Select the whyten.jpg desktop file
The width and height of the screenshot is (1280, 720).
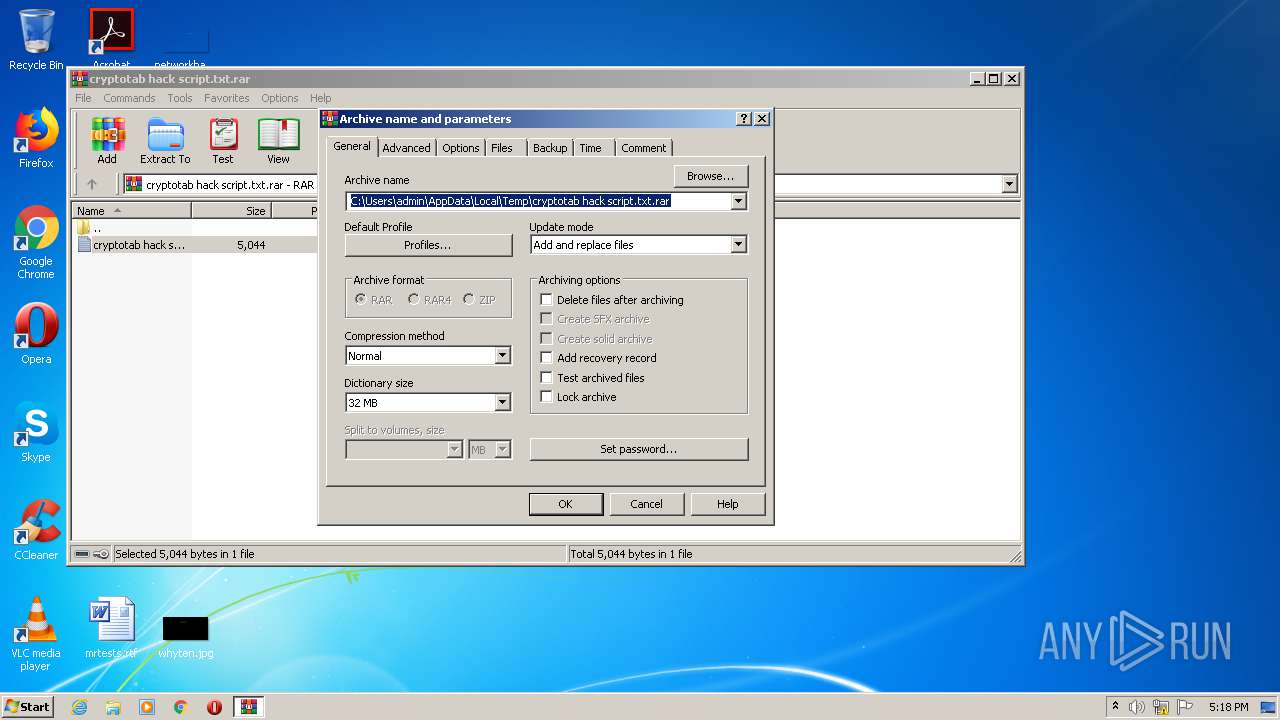186,636
